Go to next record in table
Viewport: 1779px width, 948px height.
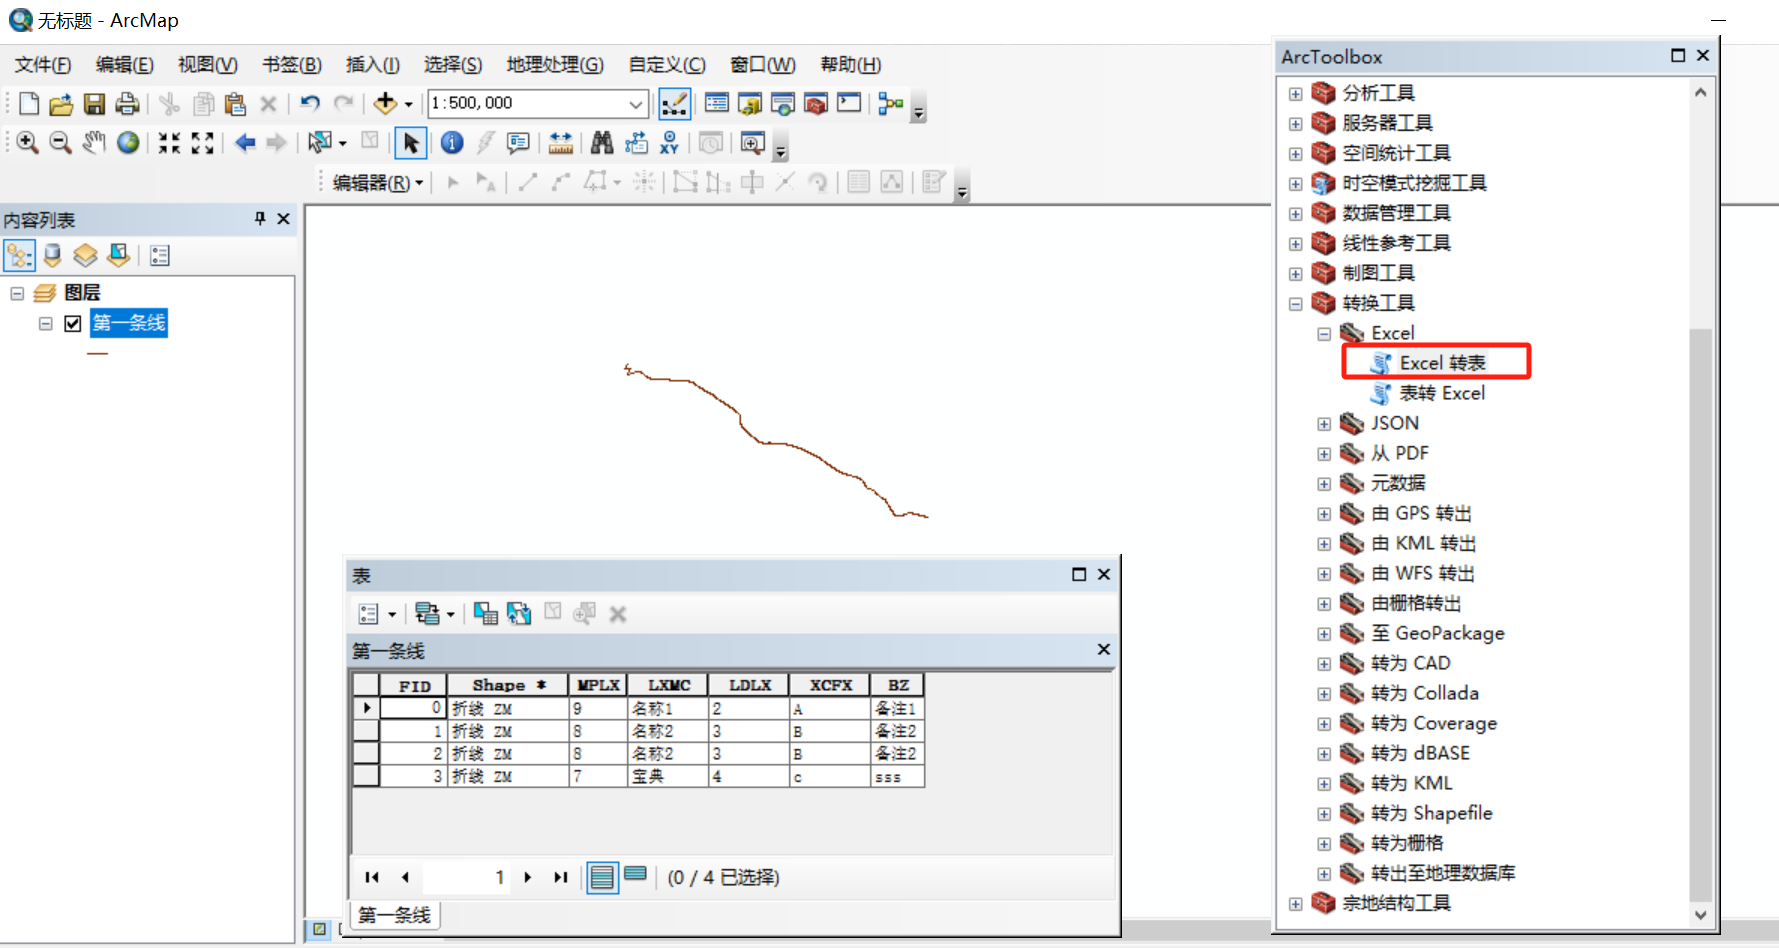click(x=528, y=877)
